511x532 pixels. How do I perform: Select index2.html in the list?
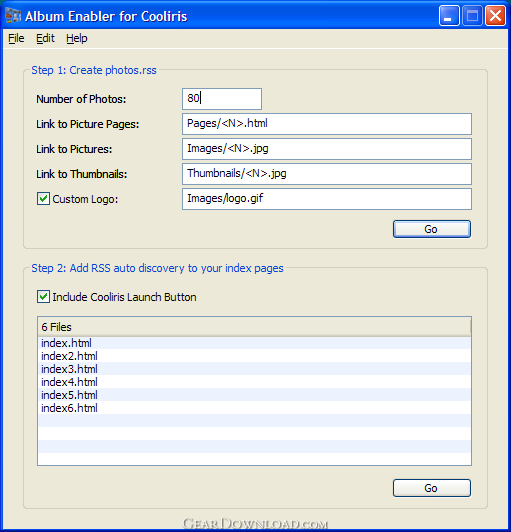(x=254, y=356)
